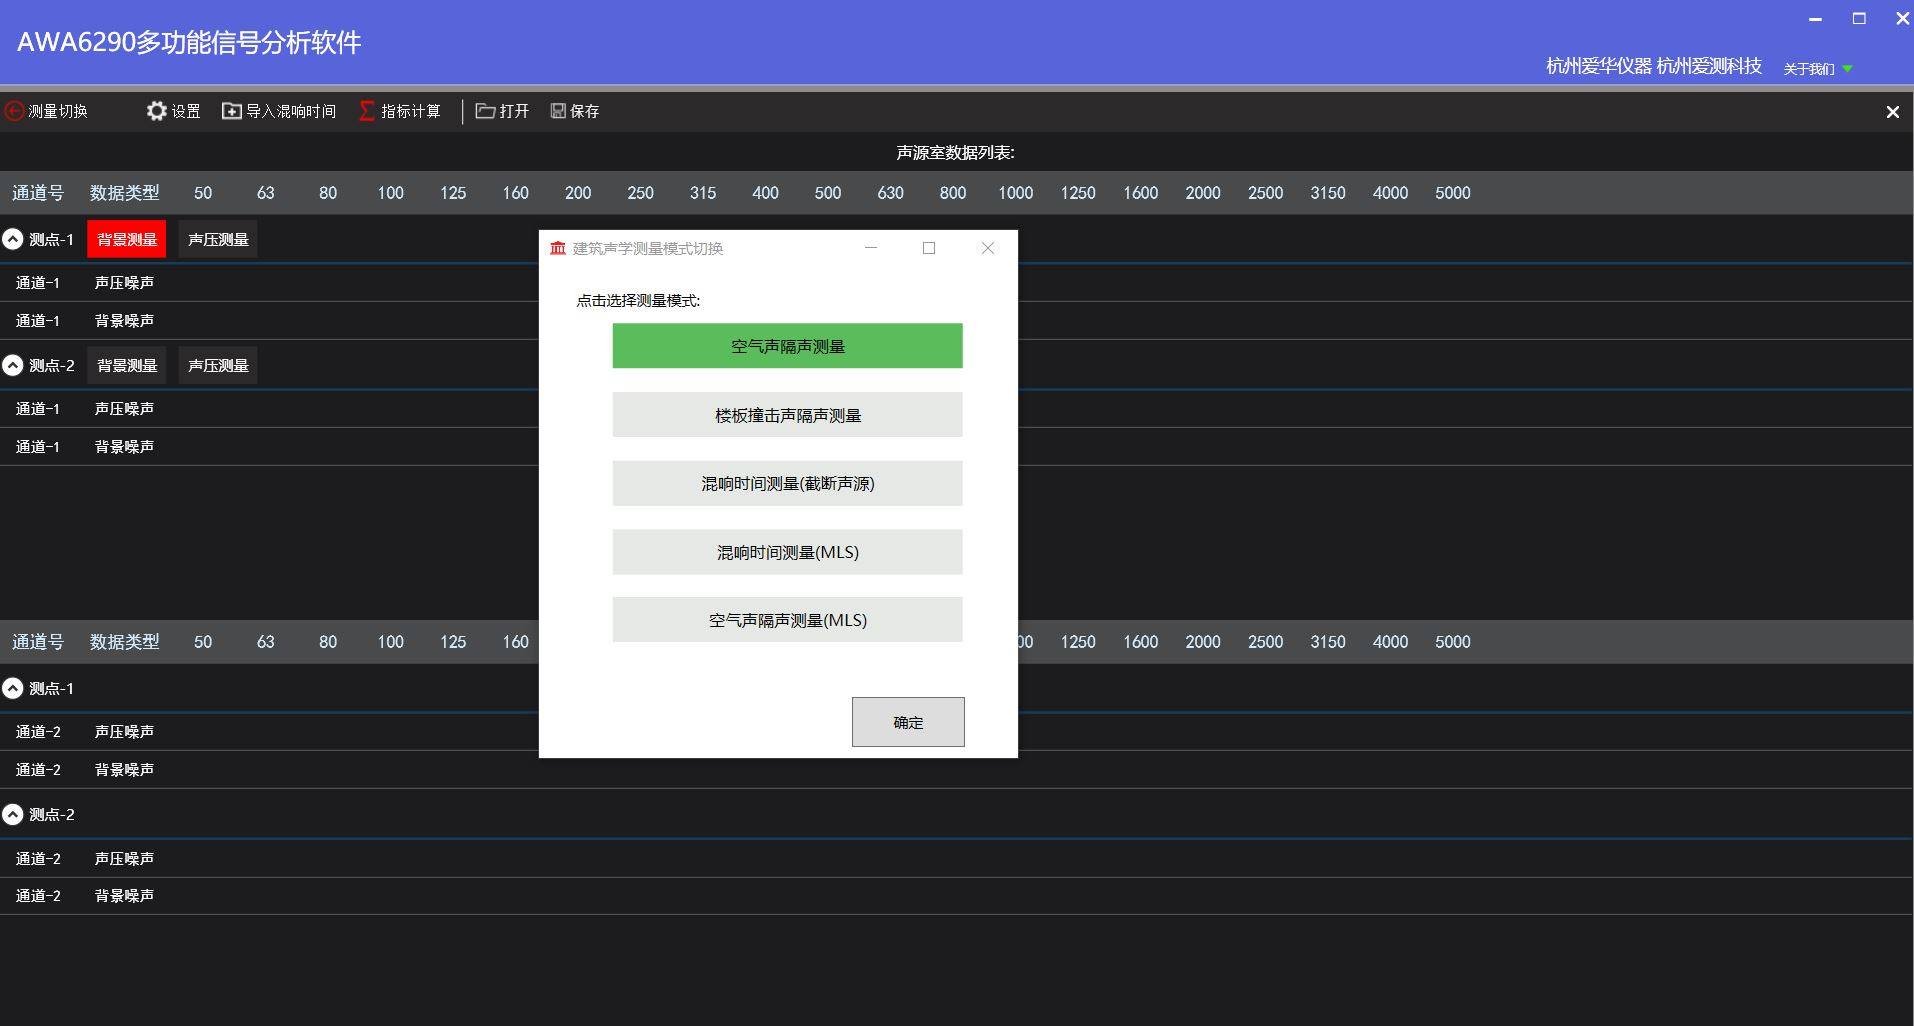Click the 测量切换 red arrow icon
1914x1026 pixels.
click(x=14, y=111)
